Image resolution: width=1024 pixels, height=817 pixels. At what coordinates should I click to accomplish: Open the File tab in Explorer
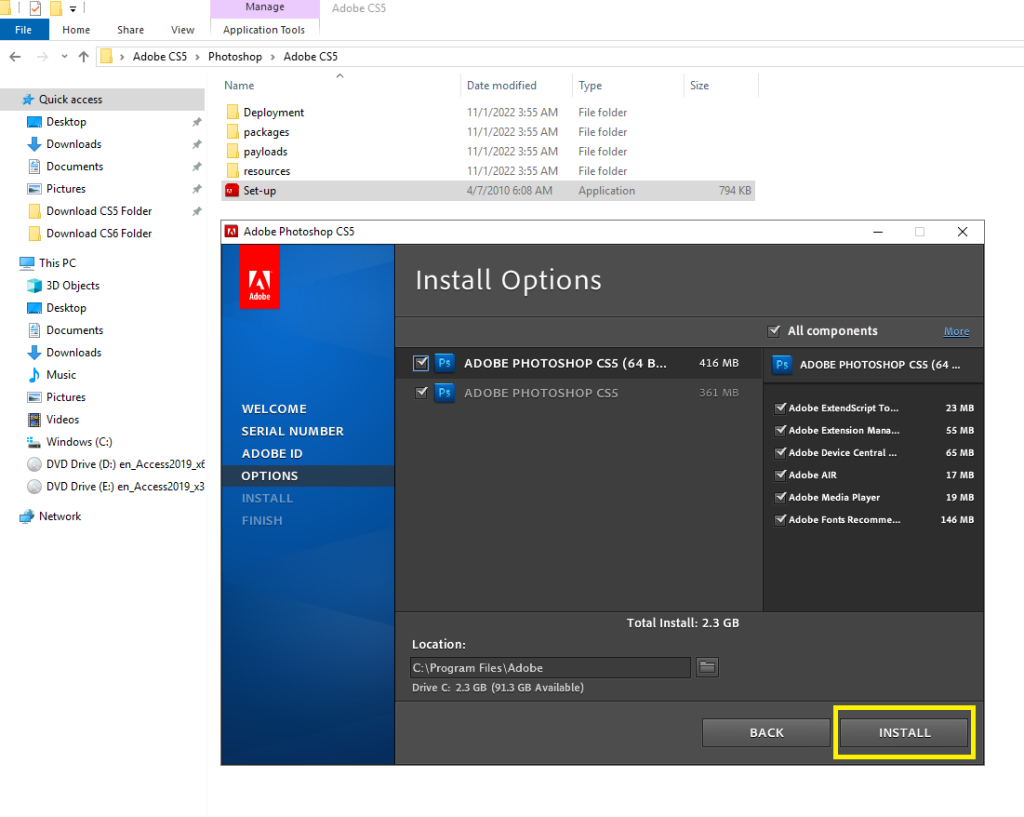coord(24,30)
